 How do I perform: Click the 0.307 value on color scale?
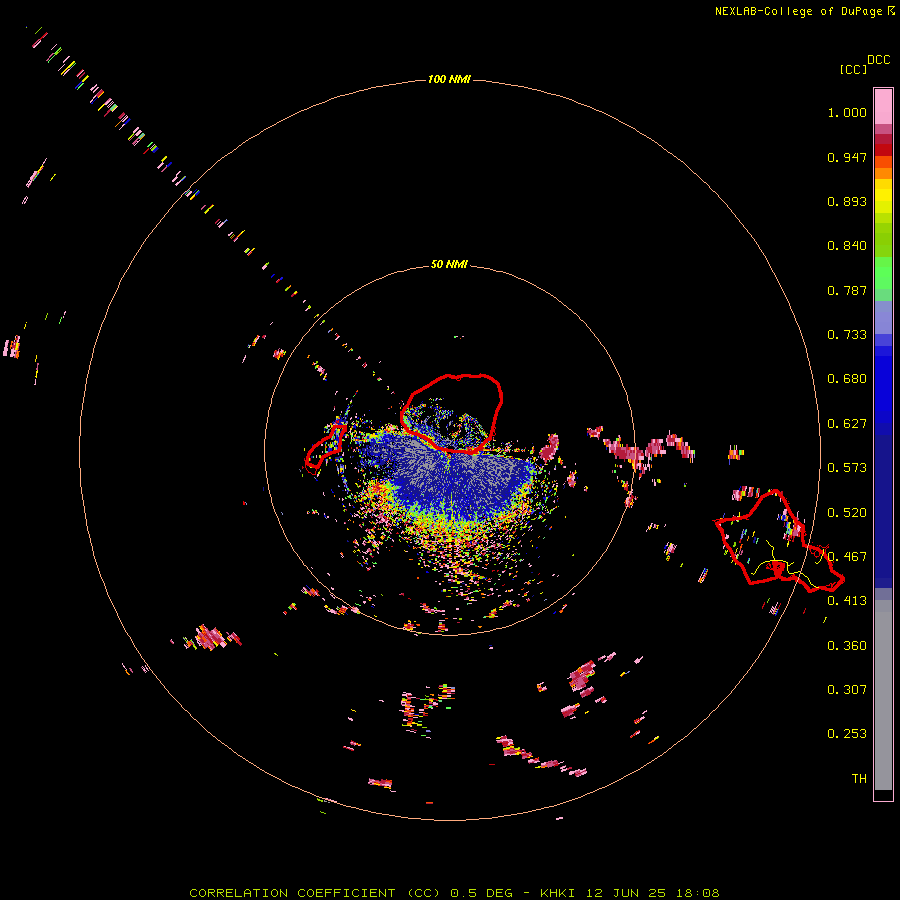(x=847, y=690)
